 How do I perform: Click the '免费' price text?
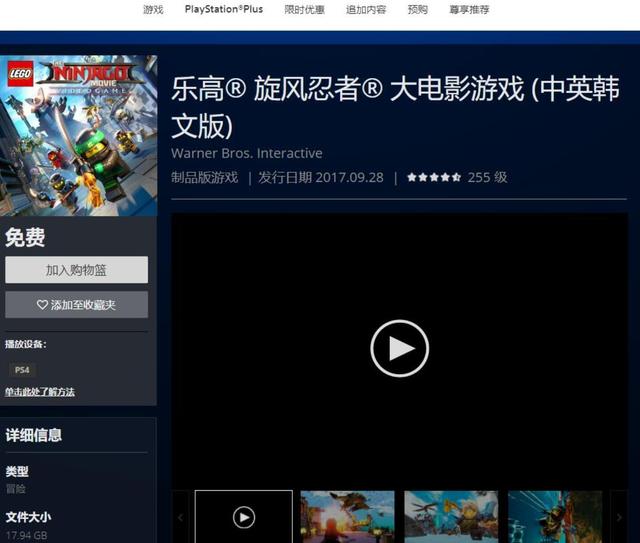tap(25, 237)
